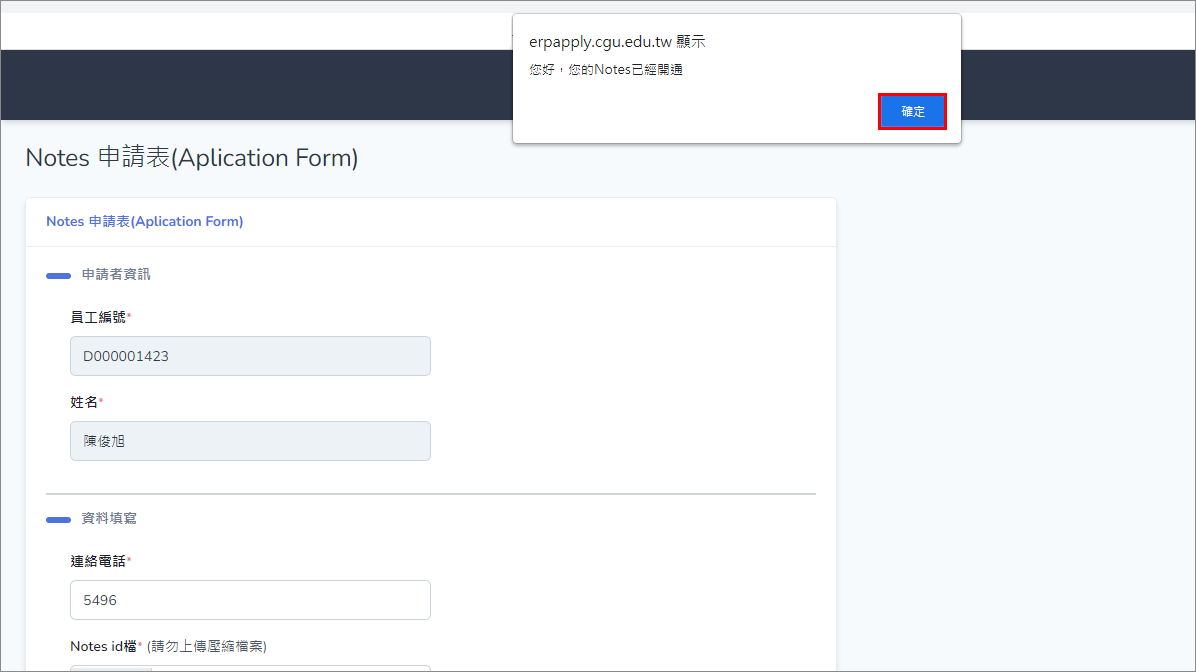Screen dimensions: 1196x672
Task: Click the 員工編號 field showing D000001423
Action: pyautogui.click(x=250, y=356)
